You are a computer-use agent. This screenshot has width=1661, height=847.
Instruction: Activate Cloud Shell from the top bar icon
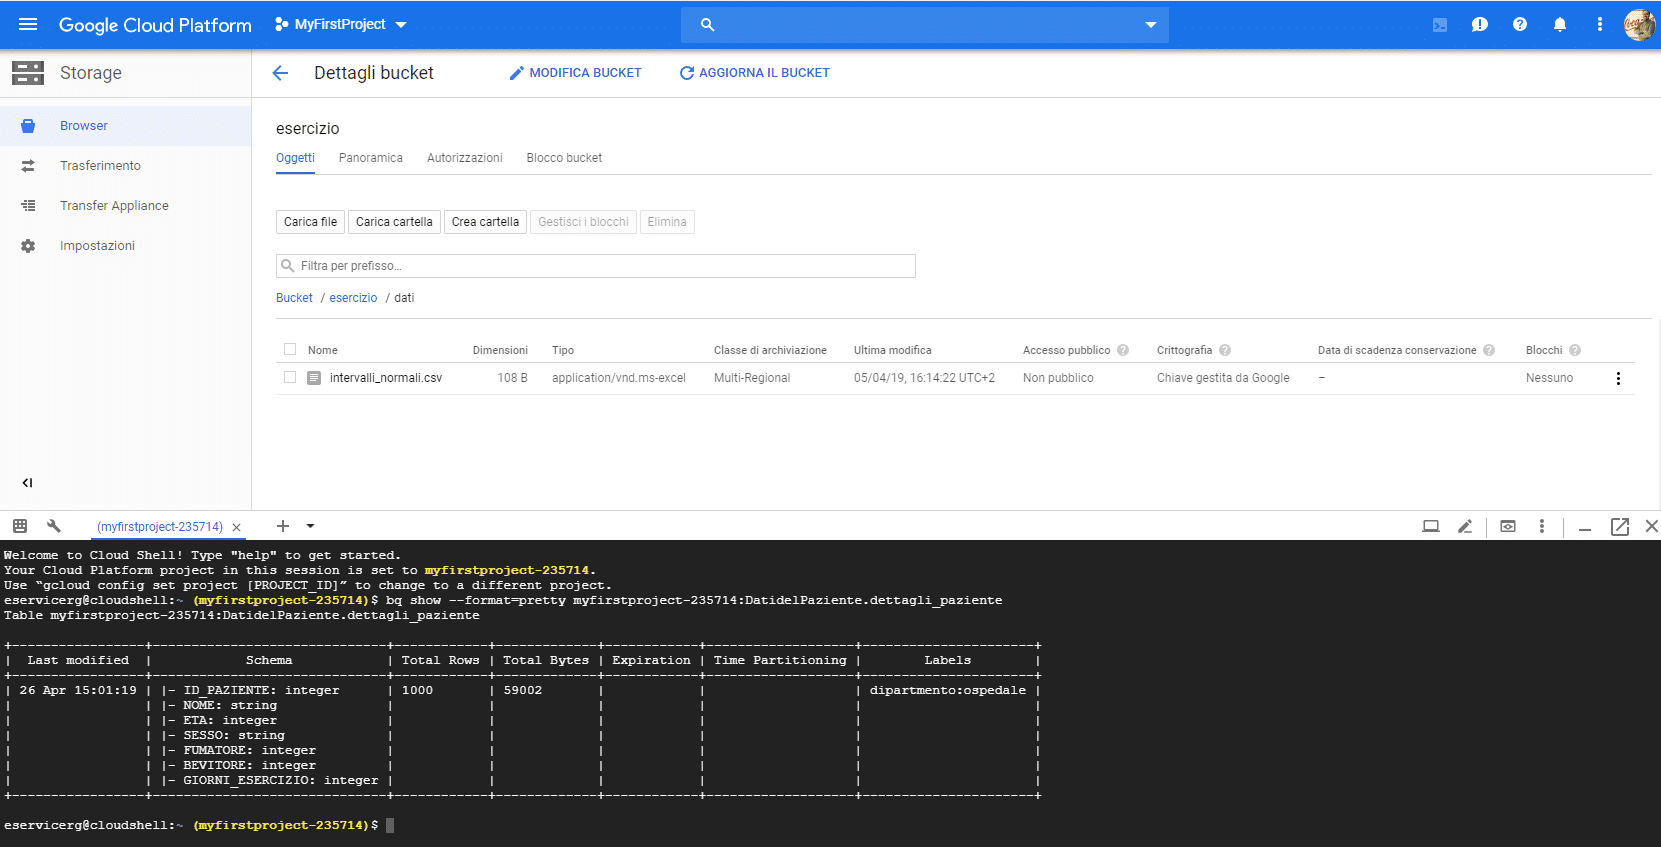click(1440, 25)
